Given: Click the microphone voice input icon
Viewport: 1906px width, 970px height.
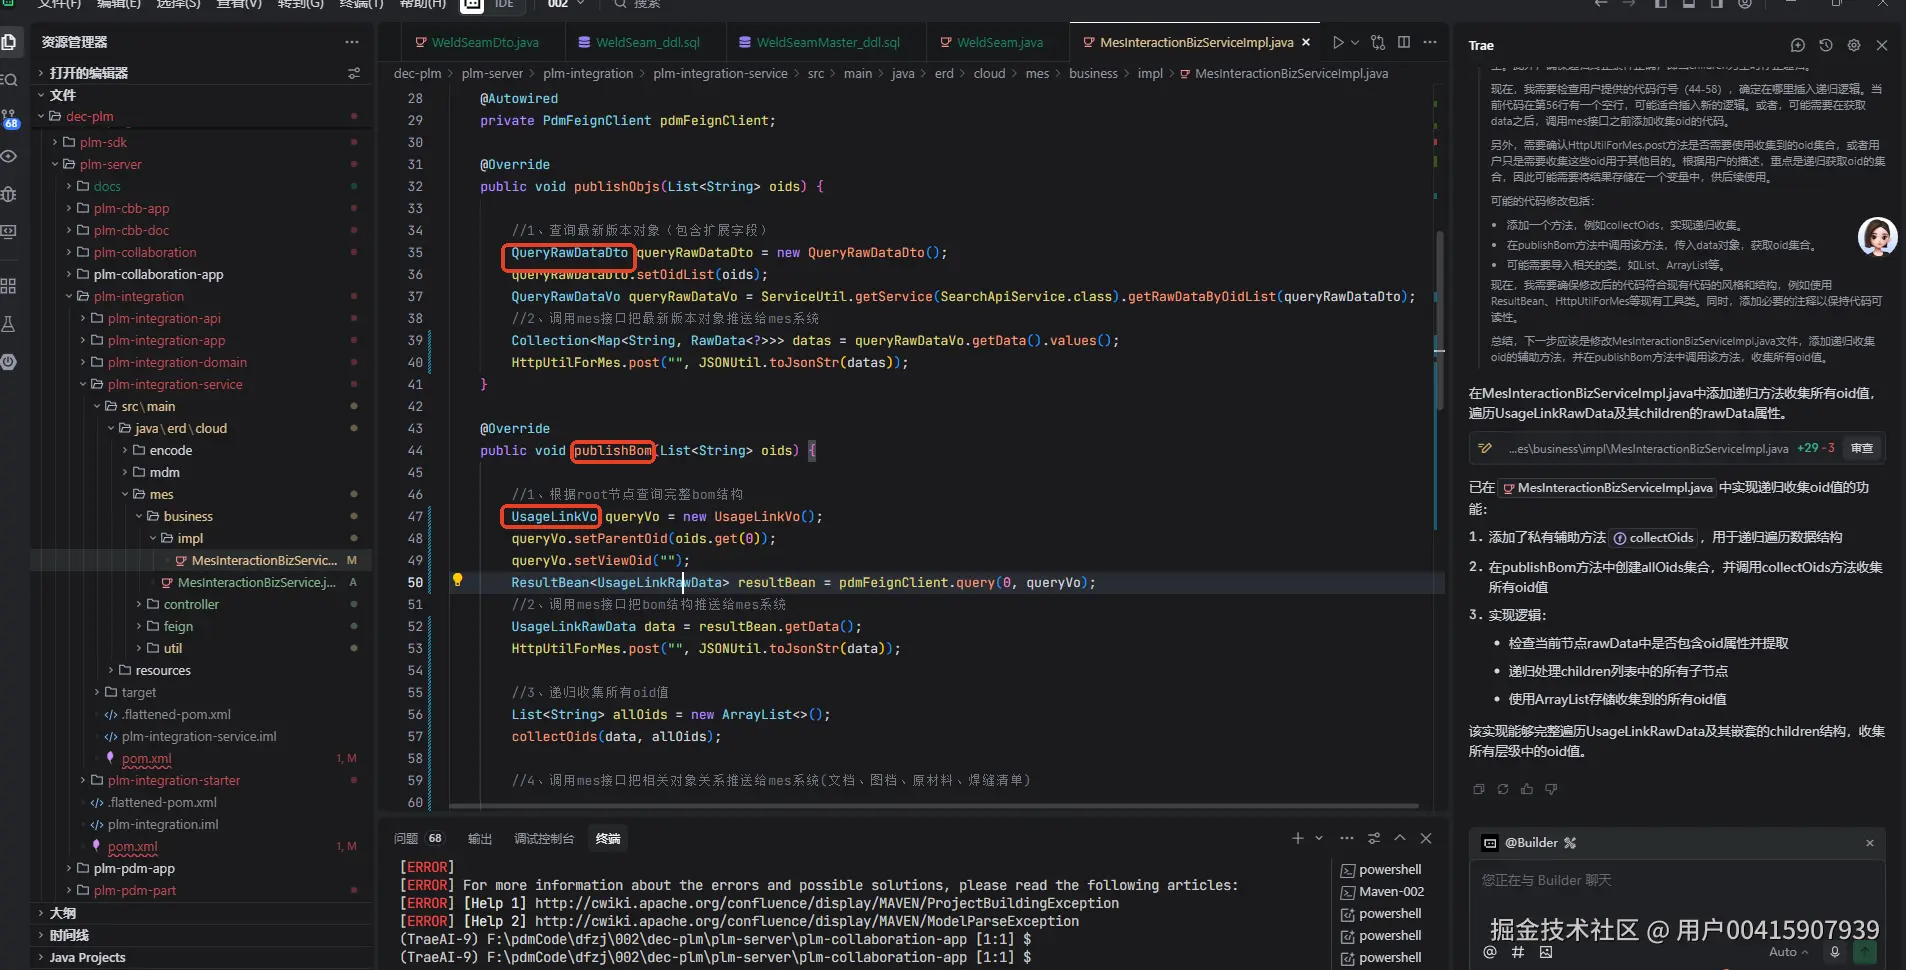Looking at the screenshot, I should pos(1834,952).
